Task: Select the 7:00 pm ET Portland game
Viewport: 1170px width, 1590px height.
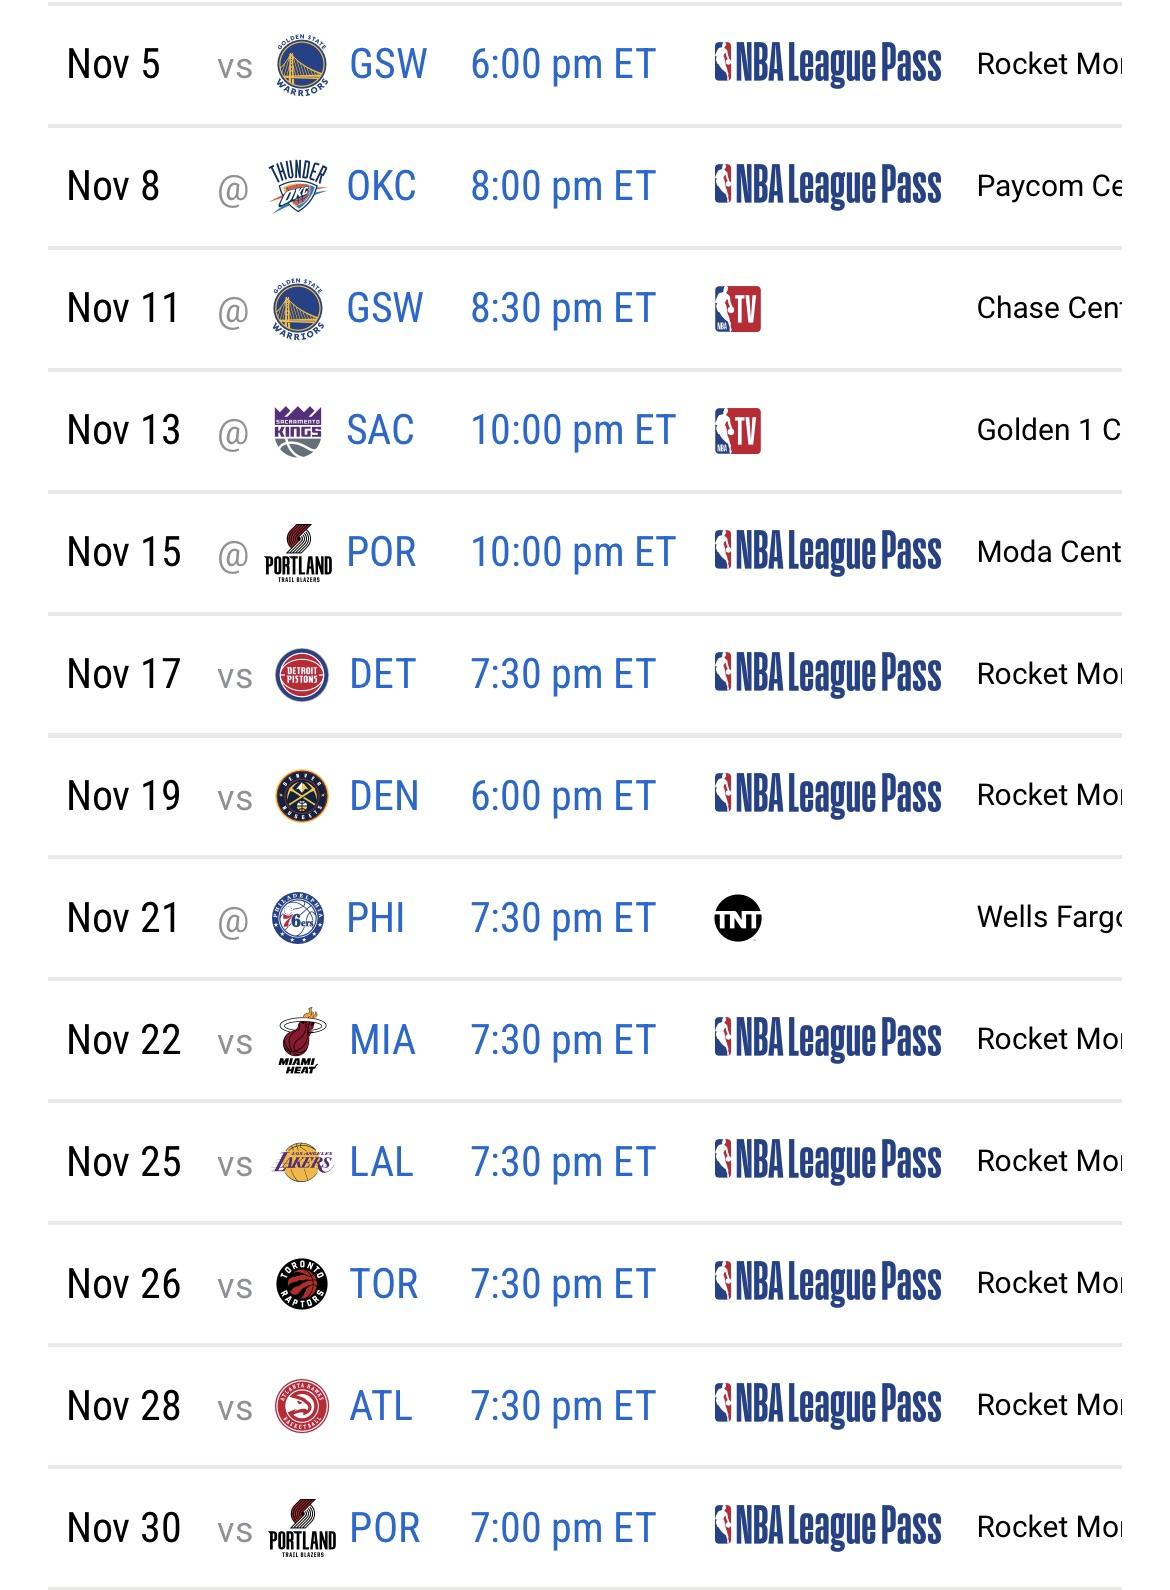Action: point(563,1529)
